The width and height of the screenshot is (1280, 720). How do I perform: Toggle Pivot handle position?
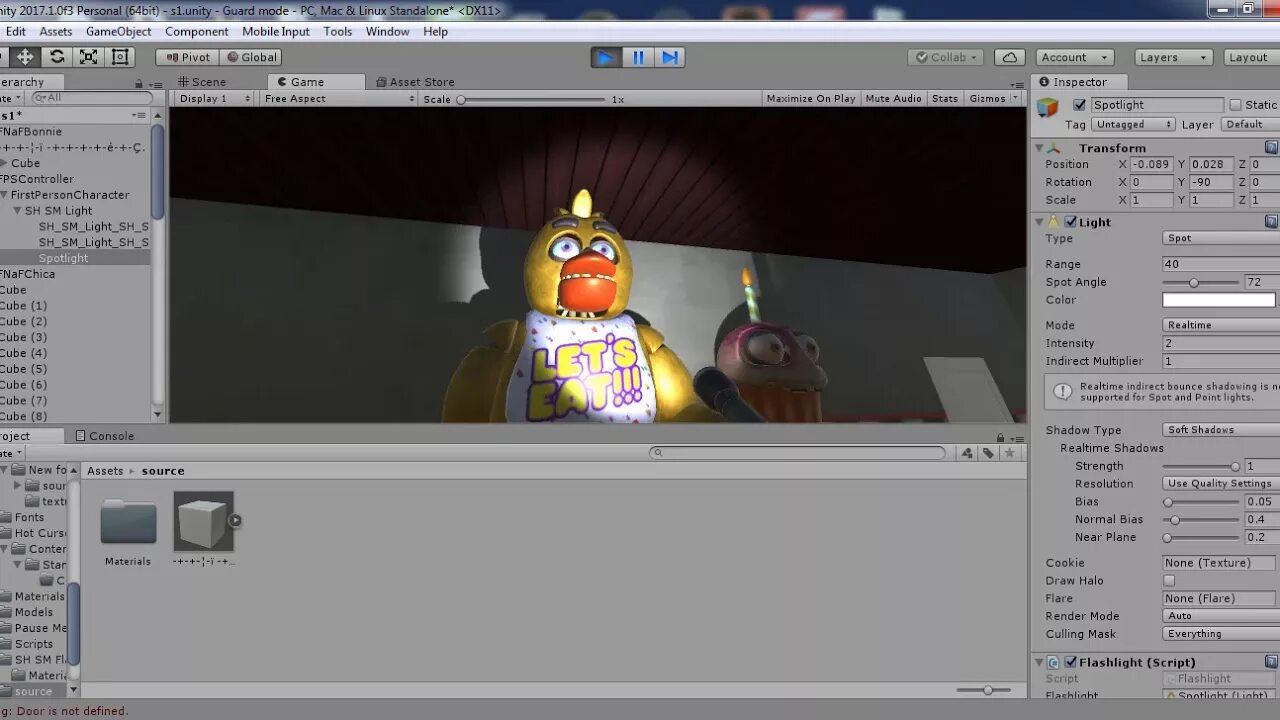[x=187, y=57]
